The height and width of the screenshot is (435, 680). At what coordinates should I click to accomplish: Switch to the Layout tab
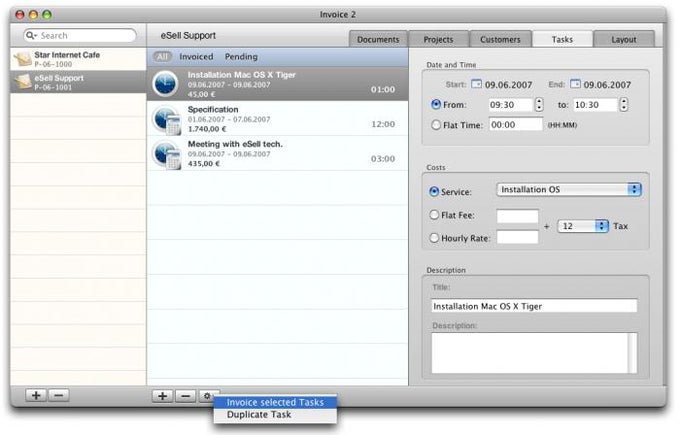624,39
